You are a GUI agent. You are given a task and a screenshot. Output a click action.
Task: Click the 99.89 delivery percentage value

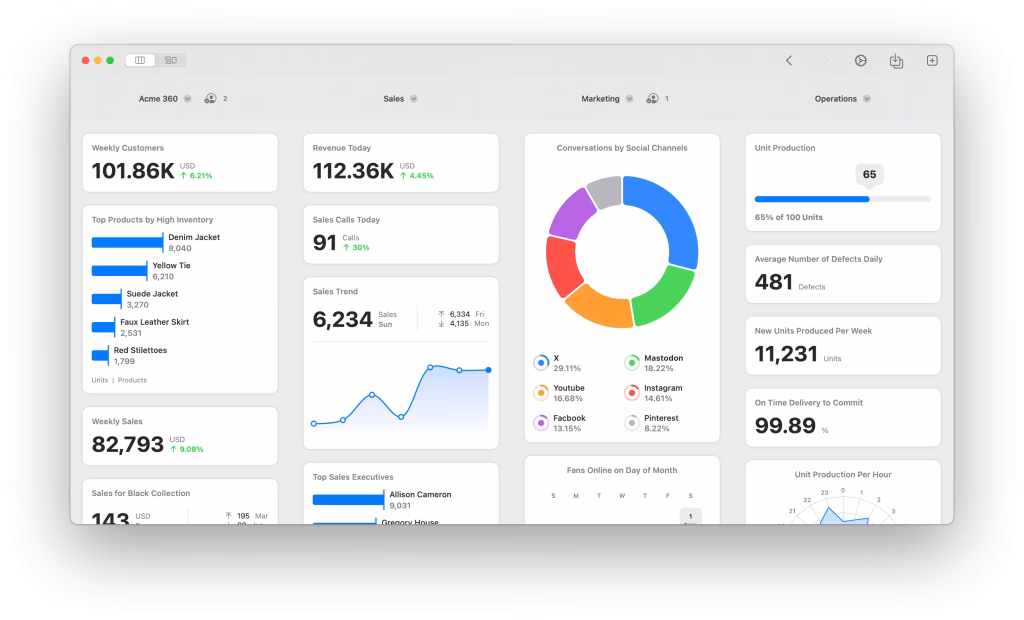click(x=785, y=426)
